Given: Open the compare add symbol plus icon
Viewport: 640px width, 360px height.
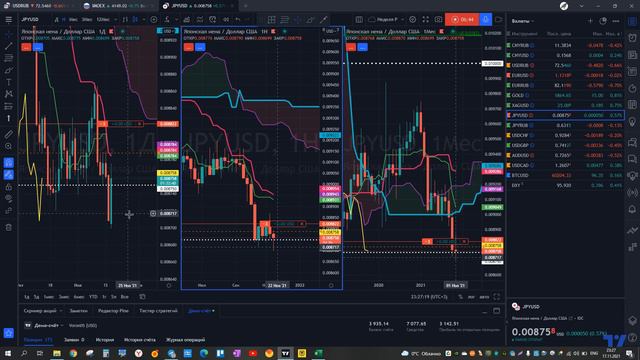Looking at the screenshot, I should (153, 19).
